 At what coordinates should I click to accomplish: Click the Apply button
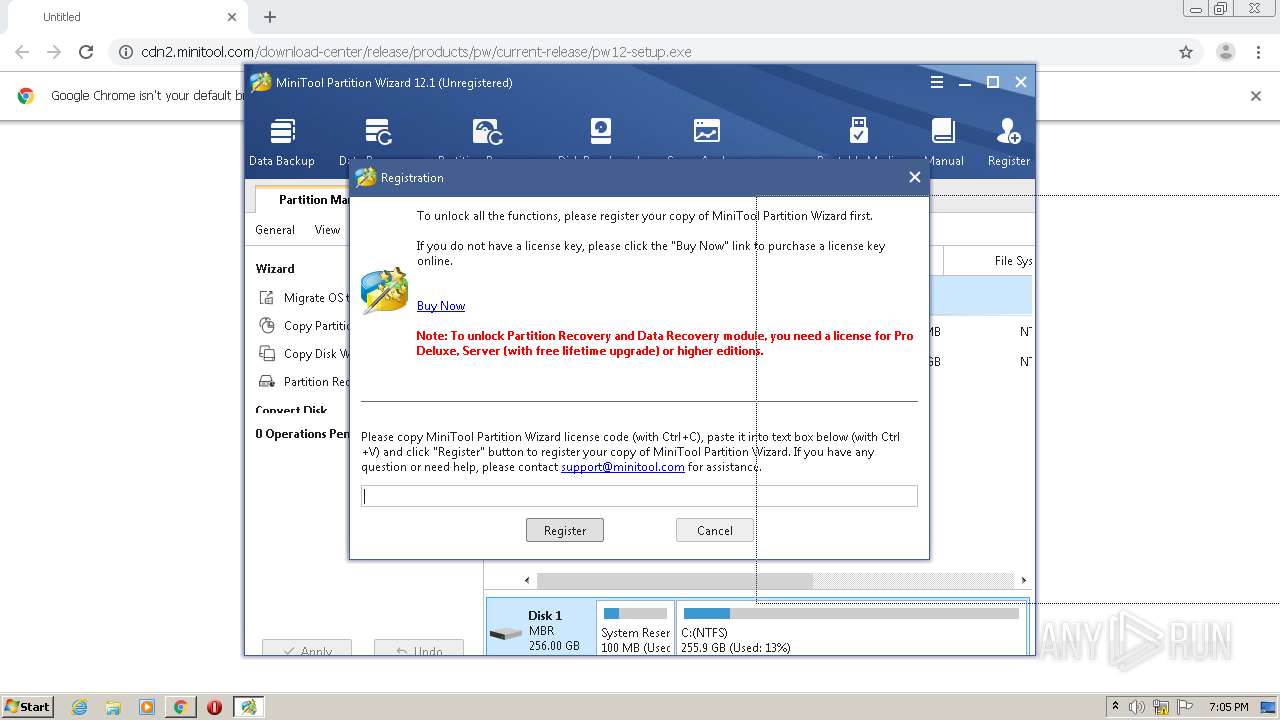(307, 648)
